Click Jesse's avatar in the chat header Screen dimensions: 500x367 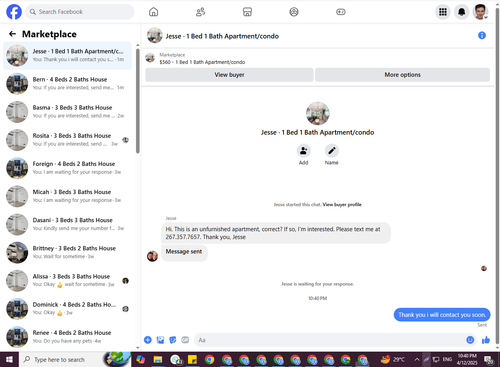pos(155,36)
